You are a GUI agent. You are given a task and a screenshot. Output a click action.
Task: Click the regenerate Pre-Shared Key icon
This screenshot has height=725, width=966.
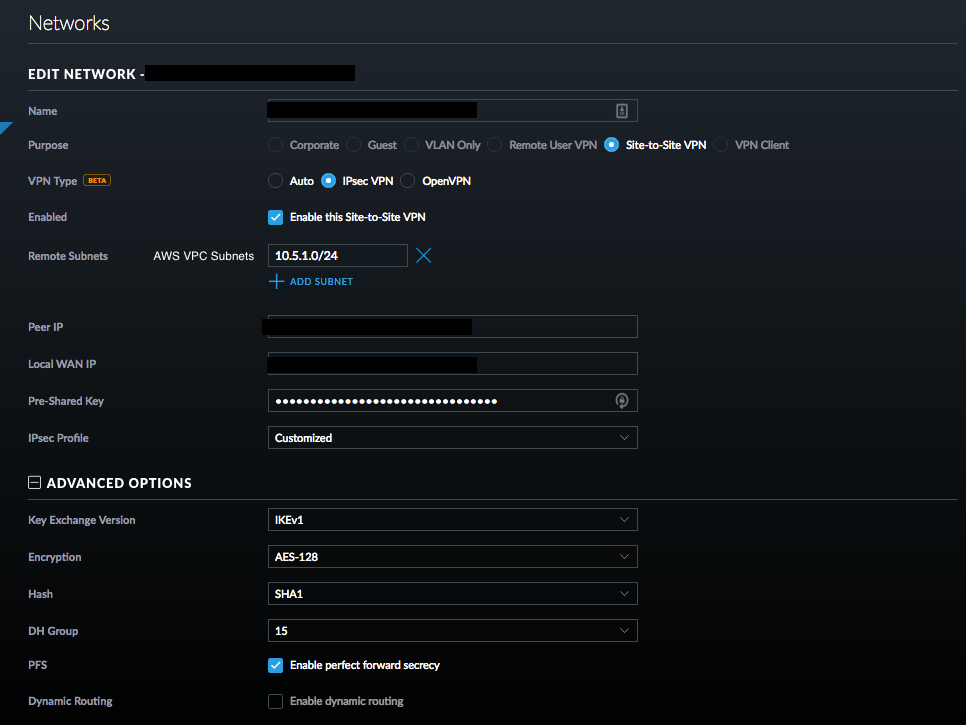click(621, 401)
